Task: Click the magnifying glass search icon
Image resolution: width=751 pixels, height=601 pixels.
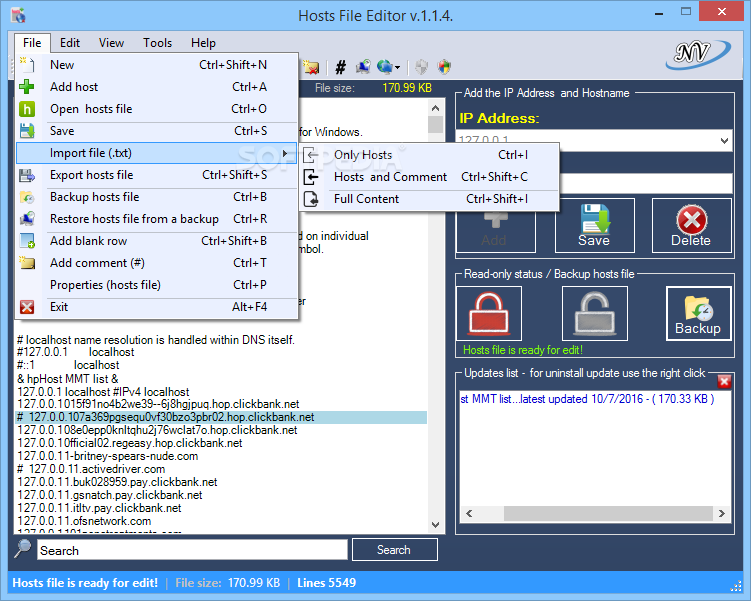Action: 23,548
